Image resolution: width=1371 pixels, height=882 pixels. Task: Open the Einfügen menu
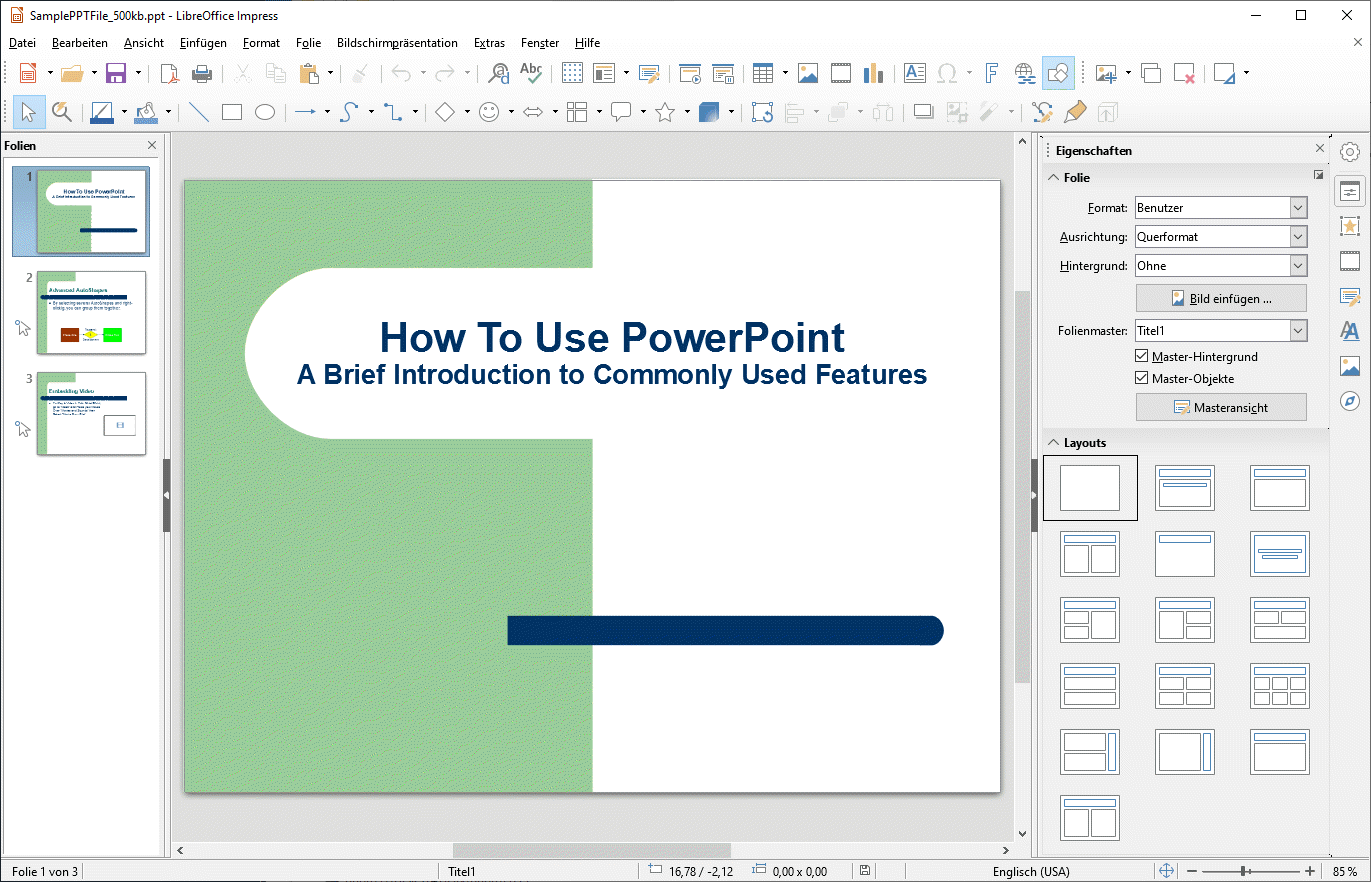[203, 43]
